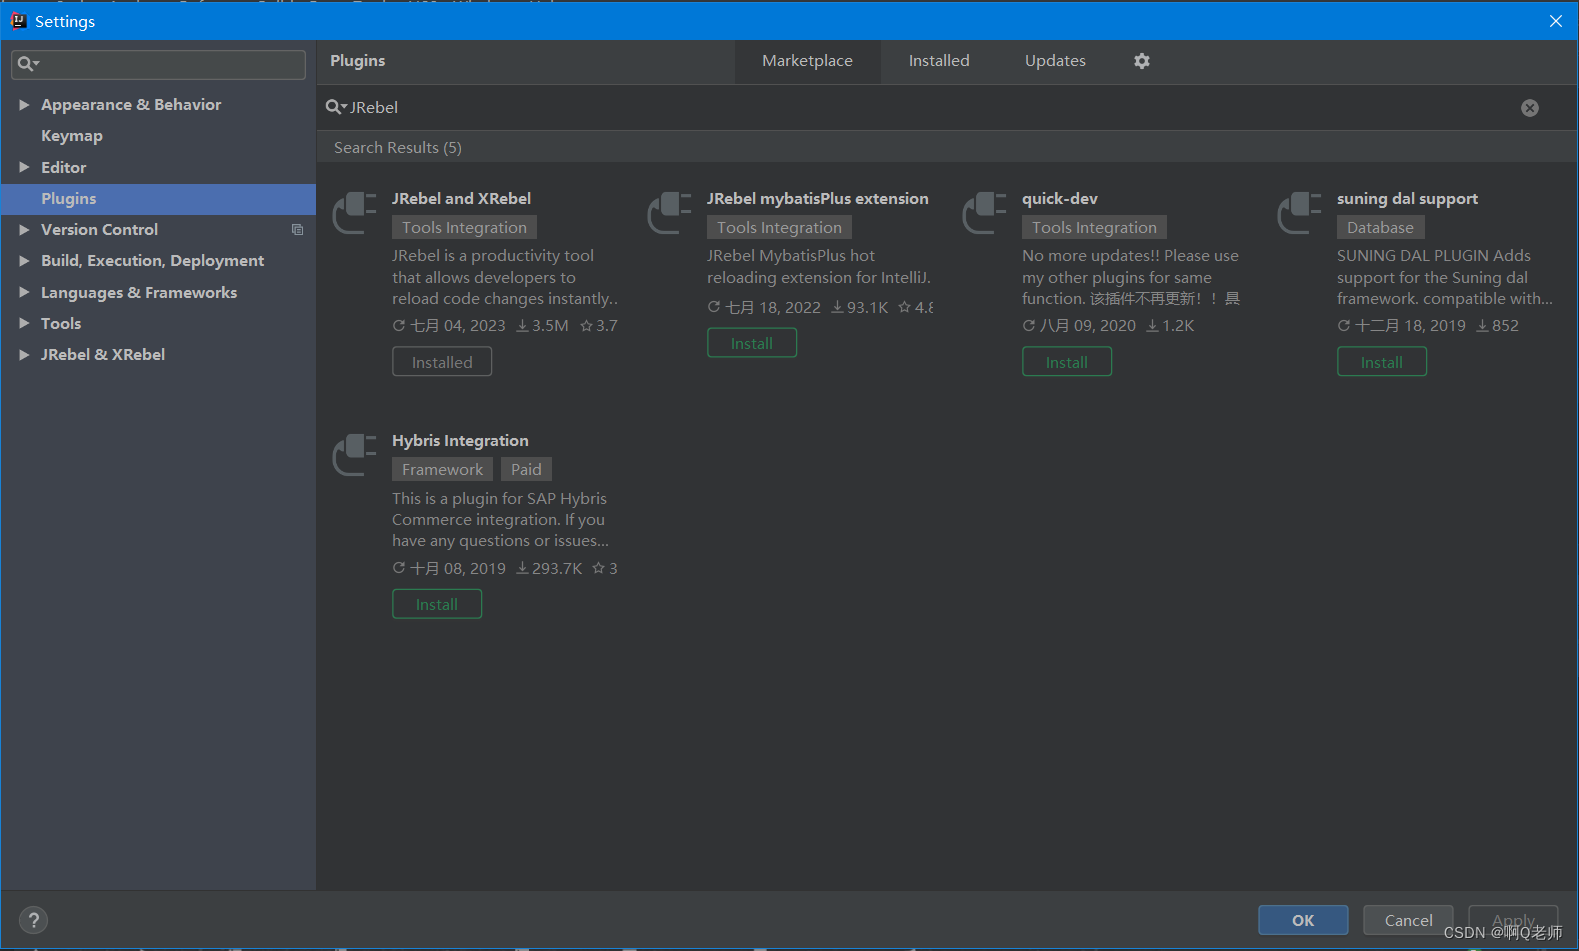Click the JRebel and XRebel plugin icon
1579x951 pixels.
click(354, 213)
